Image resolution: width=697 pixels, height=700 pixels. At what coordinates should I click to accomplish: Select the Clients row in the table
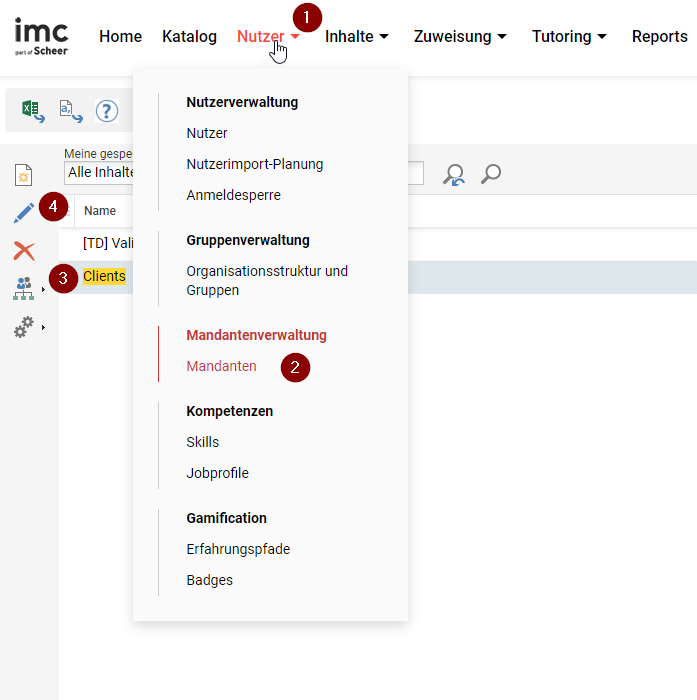point(104,277)
